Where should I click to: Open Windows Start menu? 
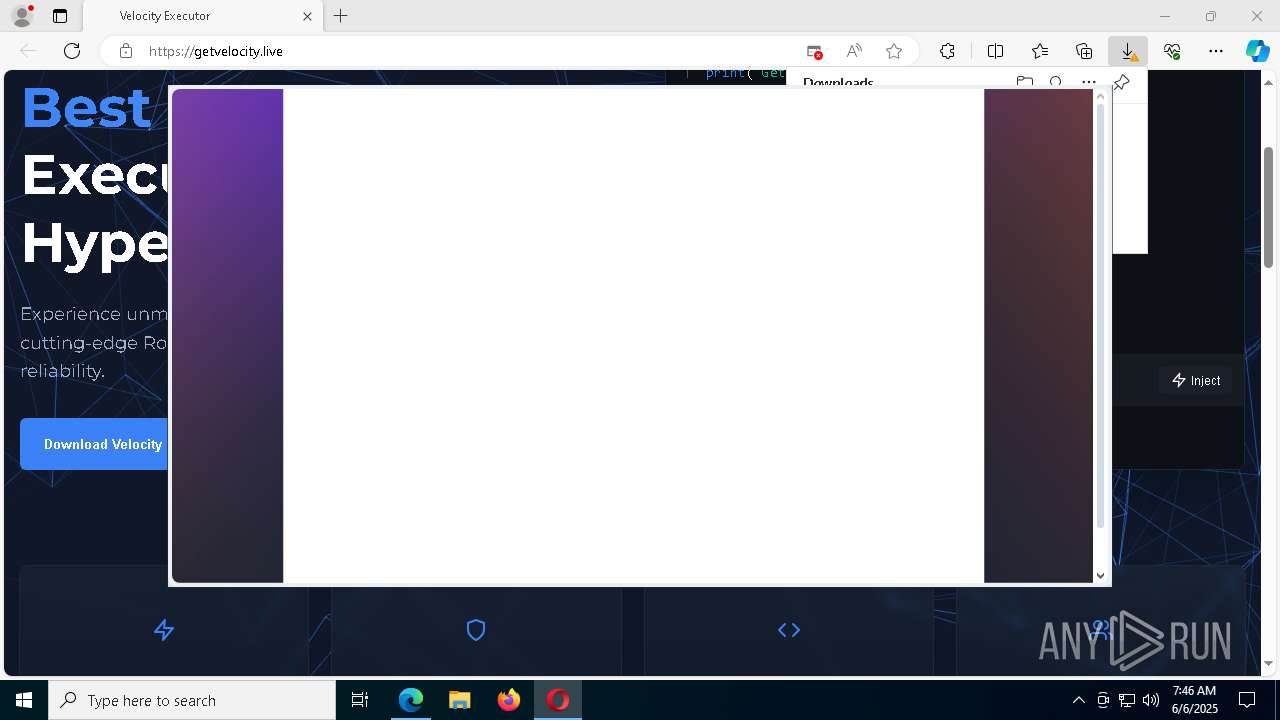(24, 700)
